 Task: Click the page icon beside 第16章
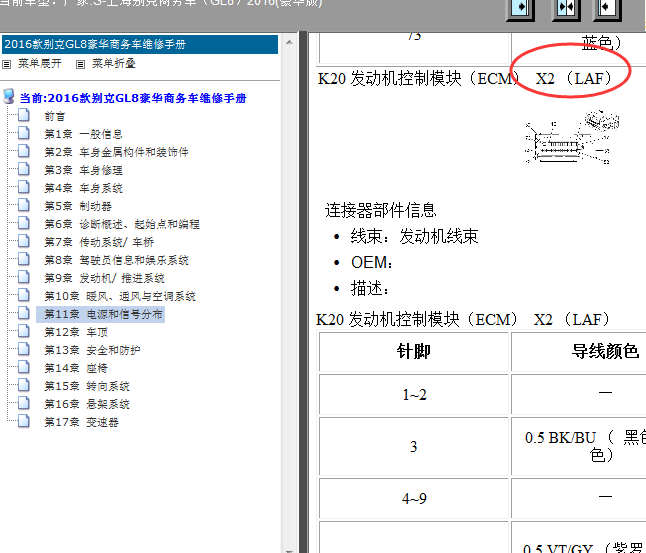click(24, 403)
